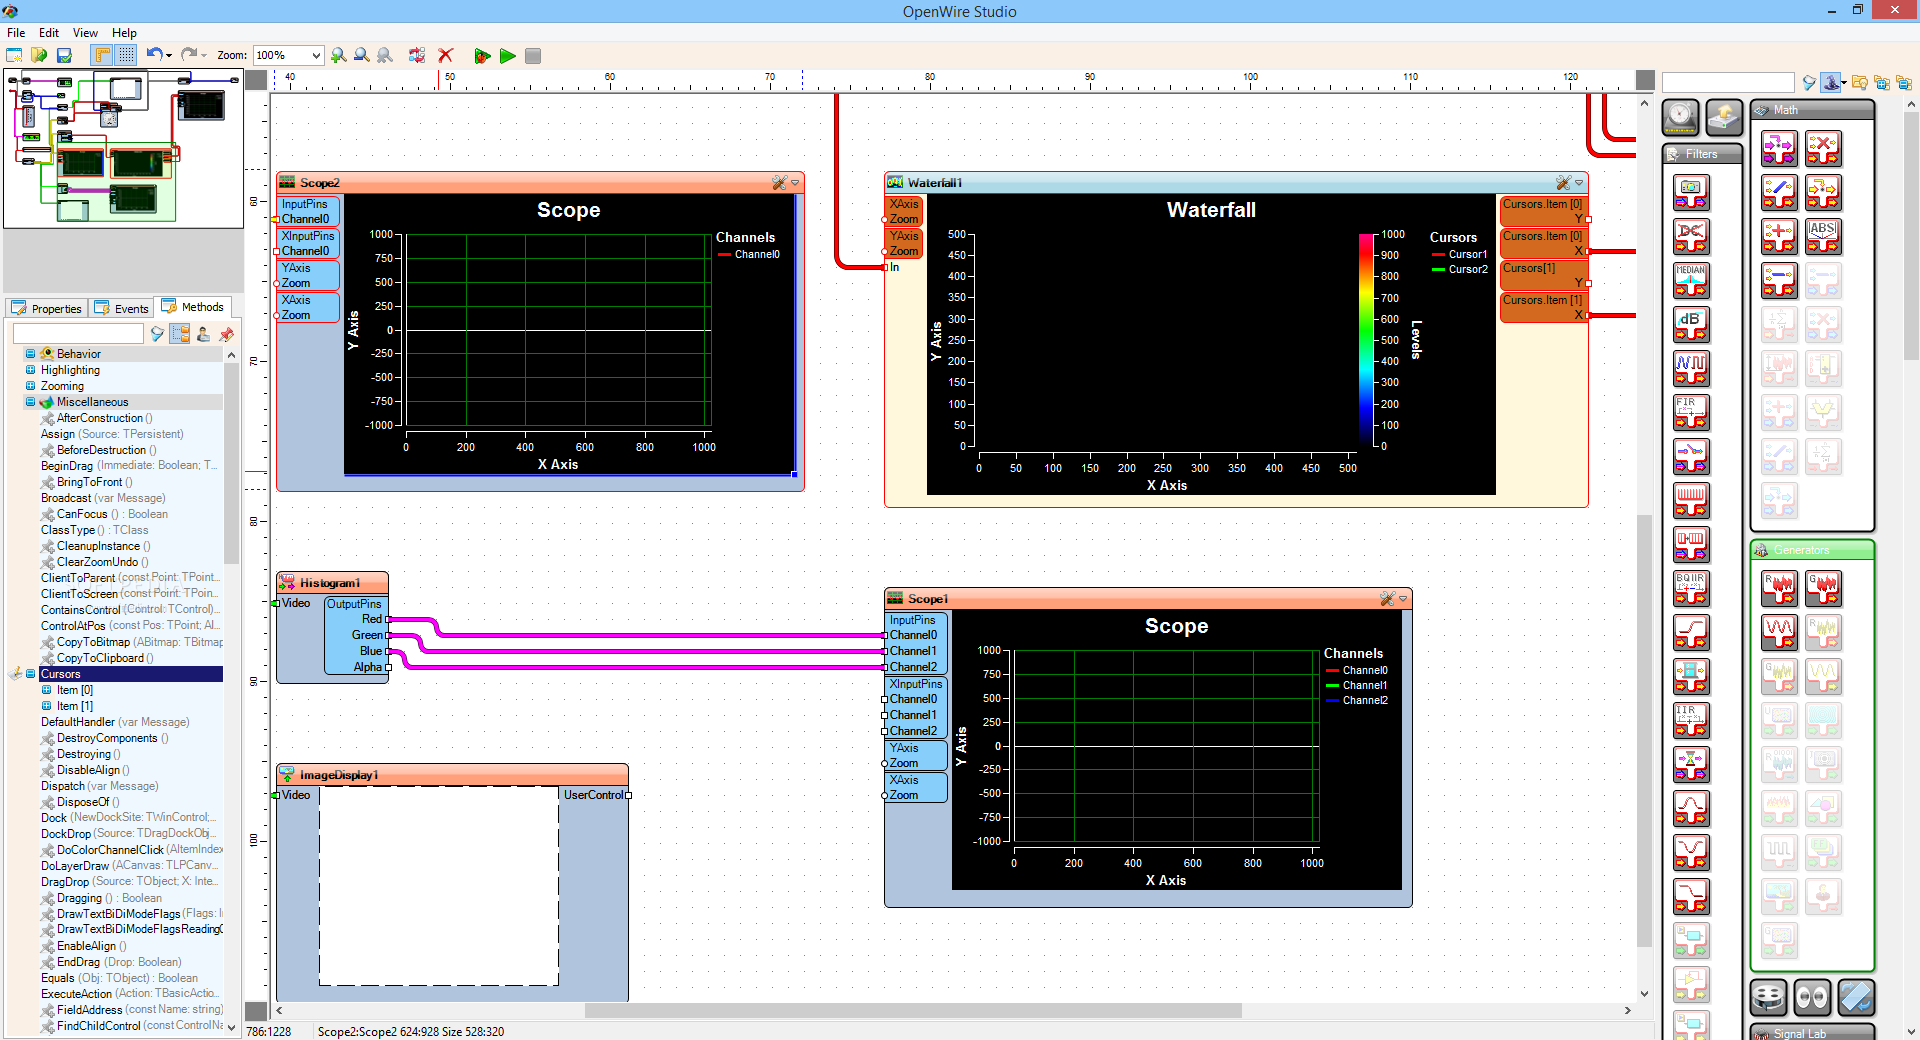The height and width of the screenshot is (1040, 1920).
Task: Zoom out with the magnifier minus icon
Action: coord(362,56)
